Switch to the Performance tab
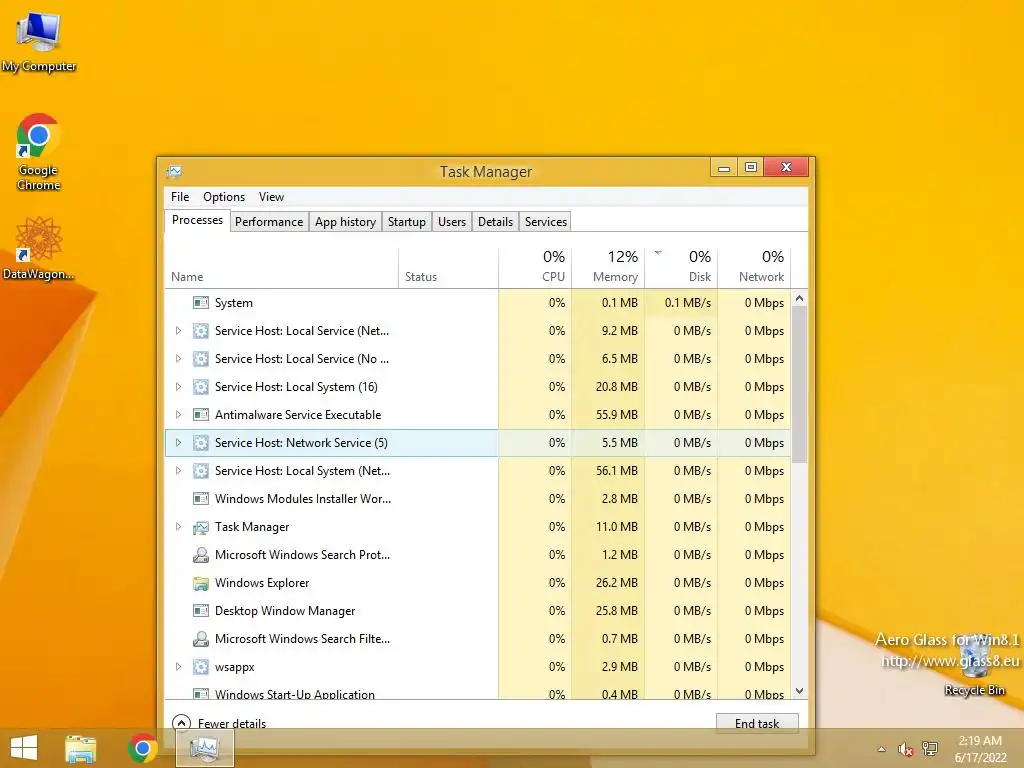The height and width of the screenshot is (768, 1024). tap(269, 222)
